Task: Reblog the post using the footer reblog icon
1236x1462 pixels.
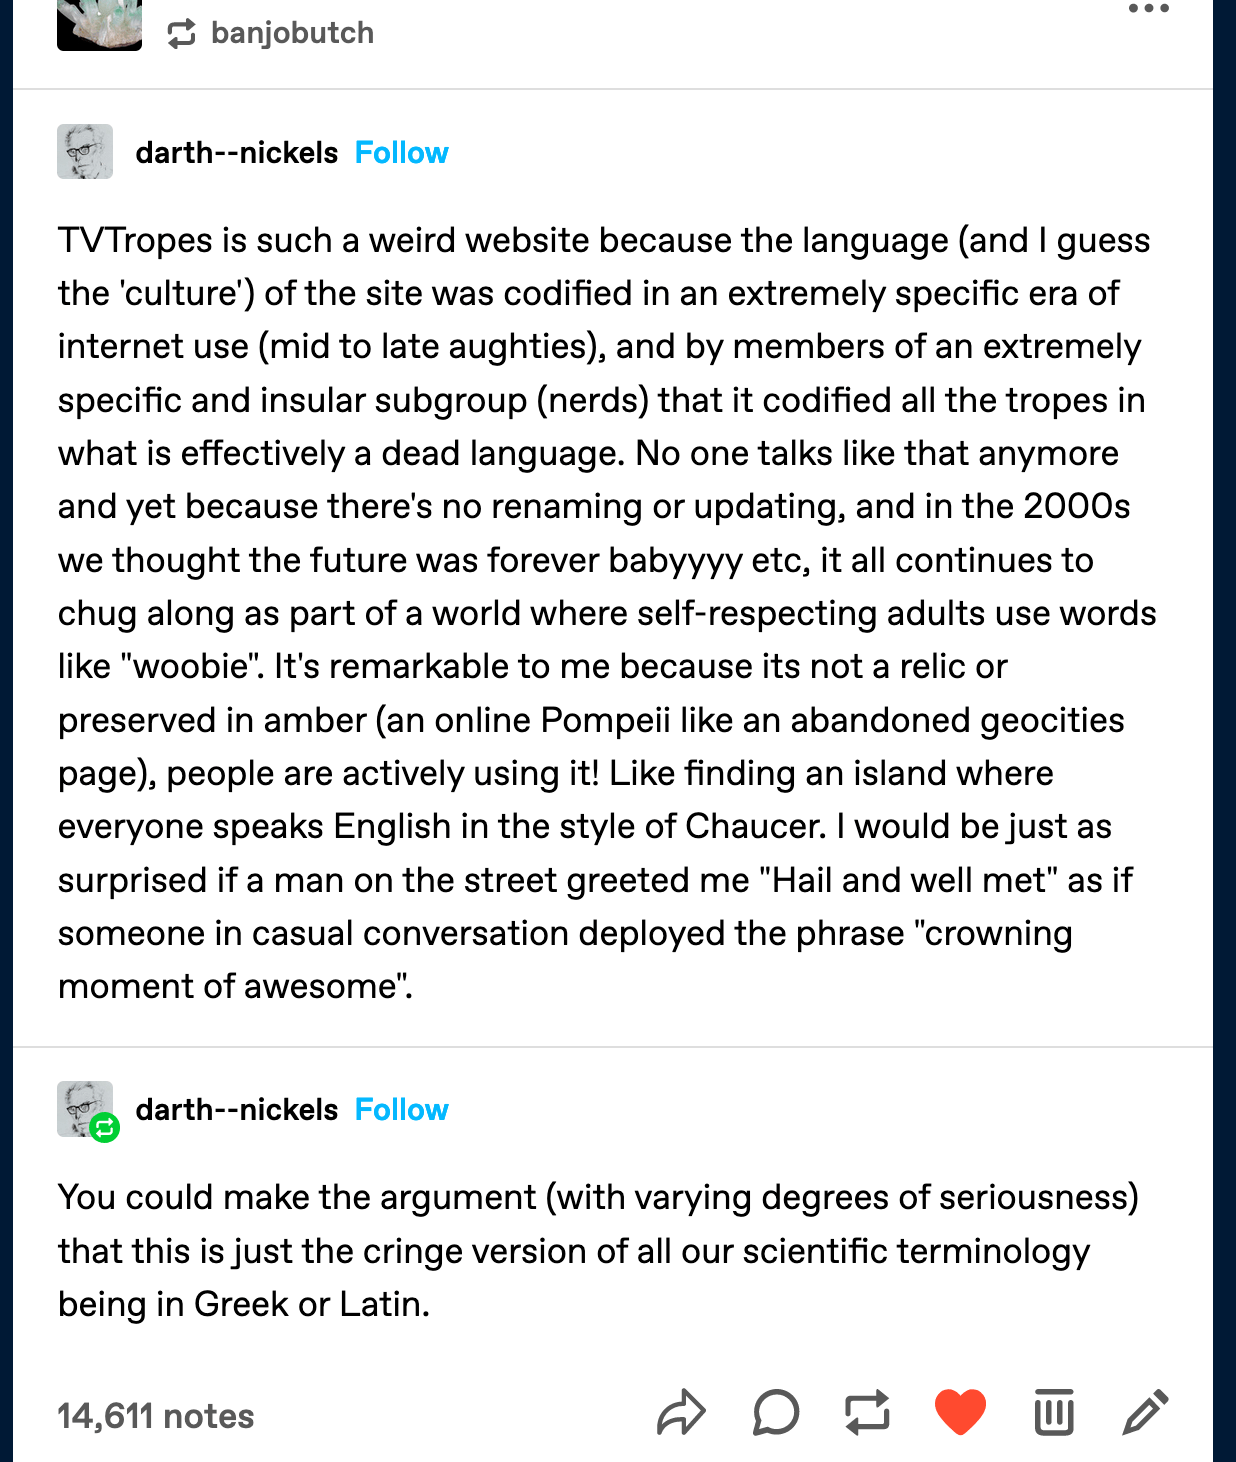Action: pos(869,1414)
